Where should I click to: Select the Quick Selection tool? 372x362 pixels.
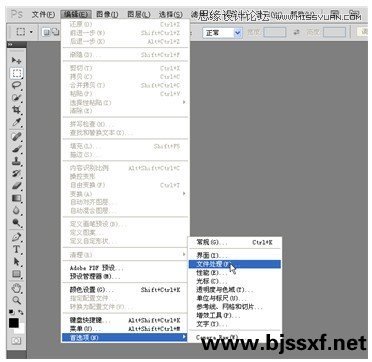[x=16, y=97]
